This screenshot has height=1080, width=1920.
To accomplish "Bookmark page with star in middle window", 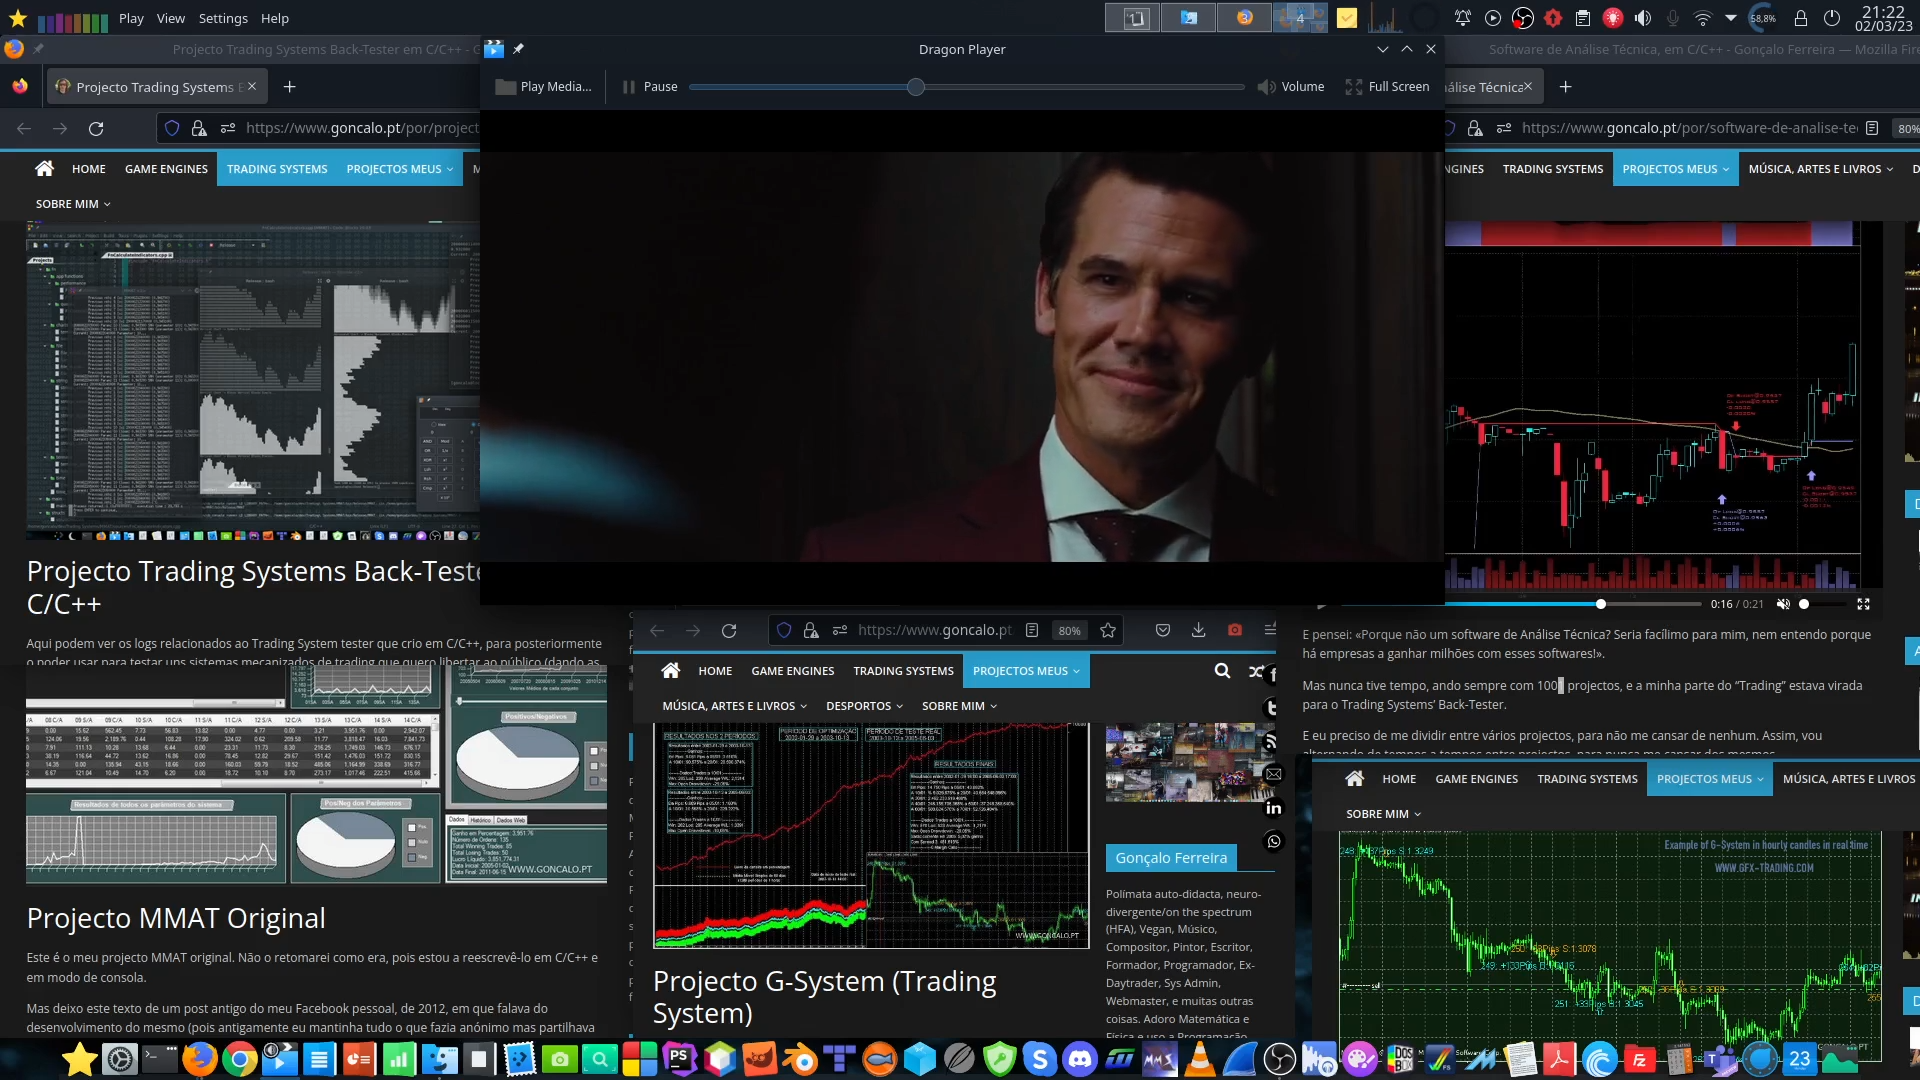I will 1108,630.
